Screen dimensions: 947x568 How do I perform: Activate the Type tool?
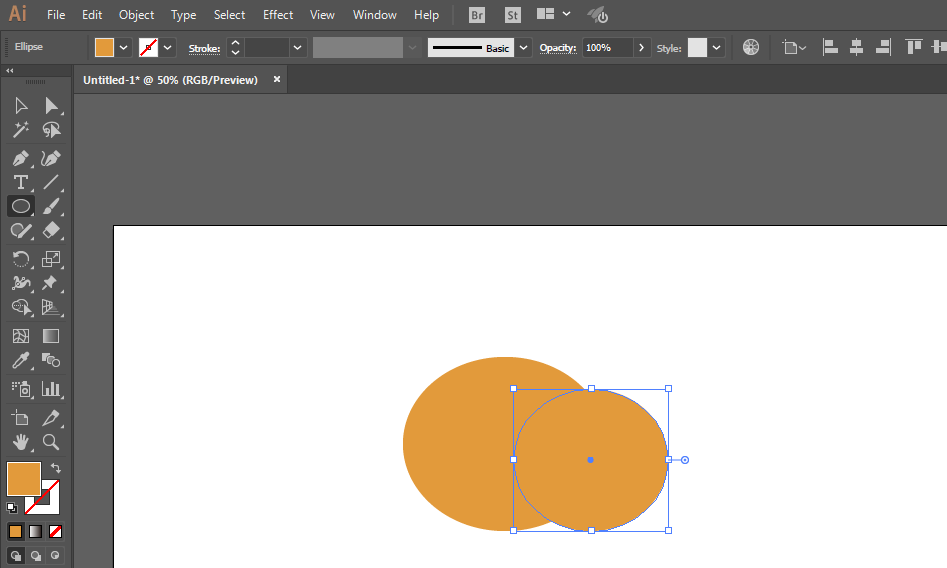point(20,182)
